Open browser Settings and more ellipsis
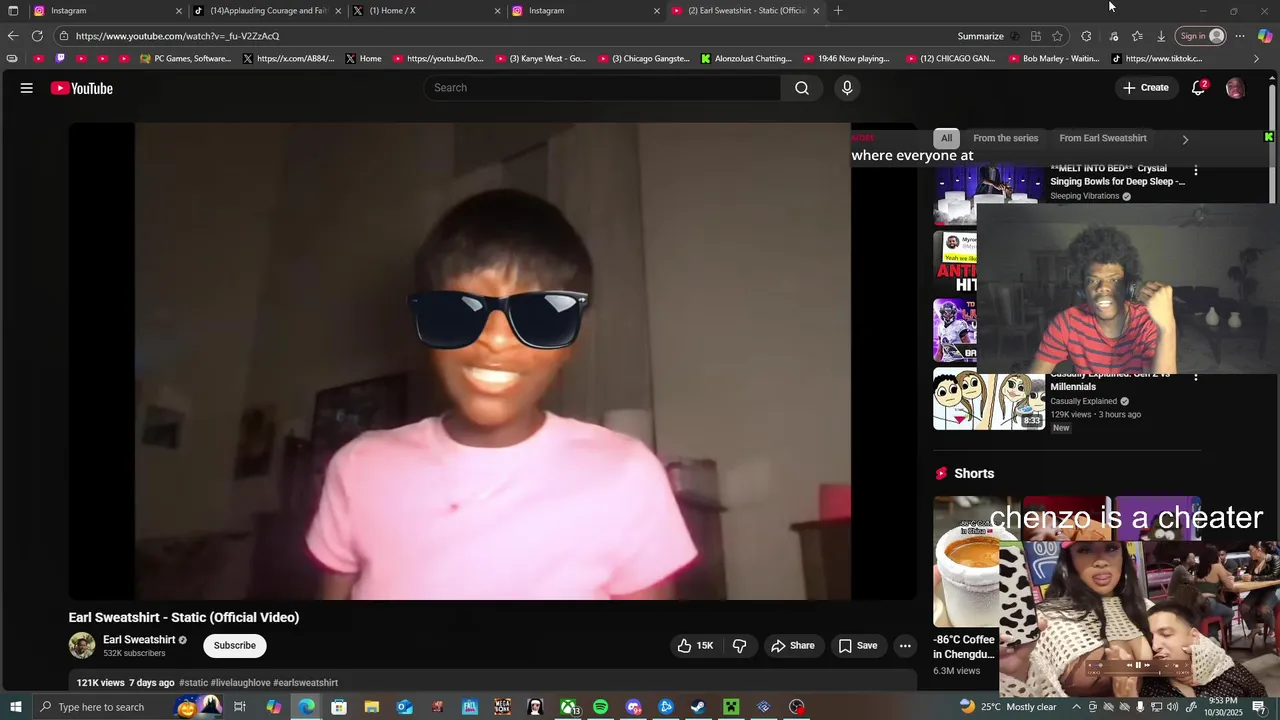1280x720 pixels. click(x=1240, y=36)
